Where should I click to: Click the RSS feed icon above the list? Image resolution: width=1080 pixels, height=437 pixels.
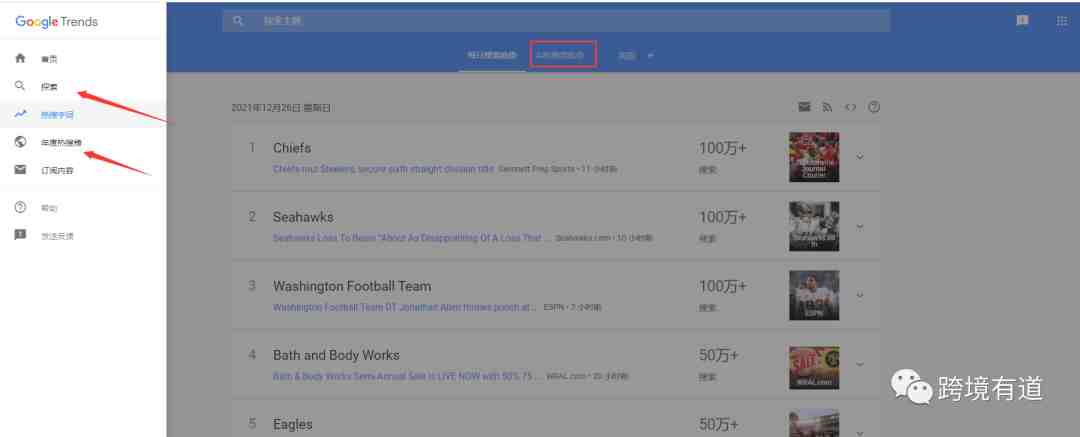(827, 107)
